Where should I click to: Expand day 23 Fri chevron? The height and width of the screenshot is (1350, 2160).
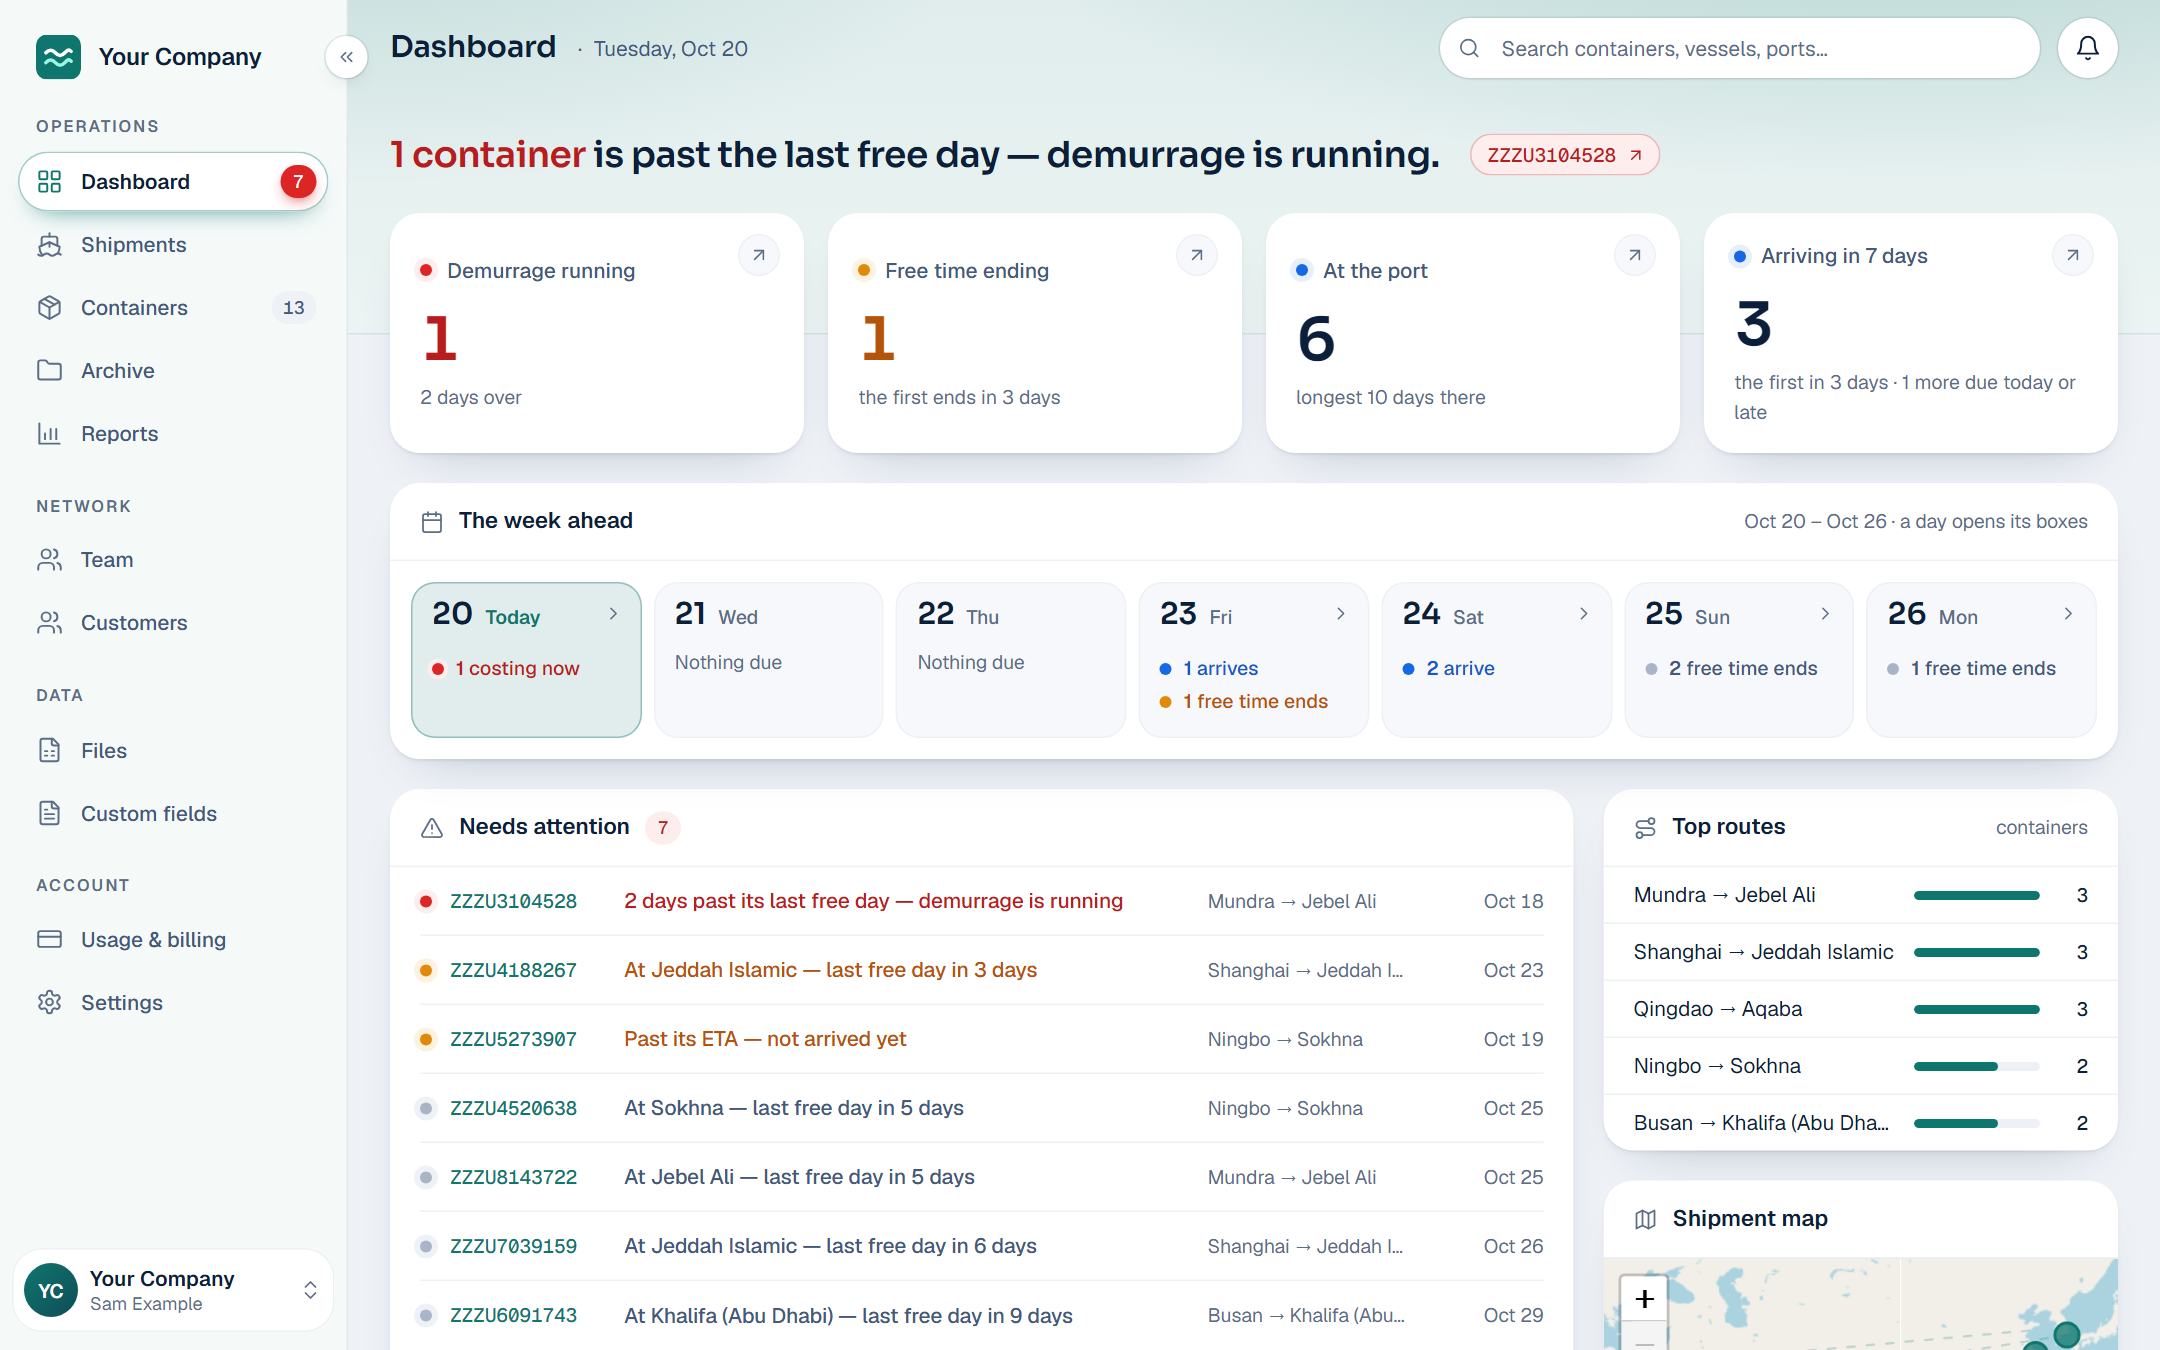click(x=1341, y=614)
